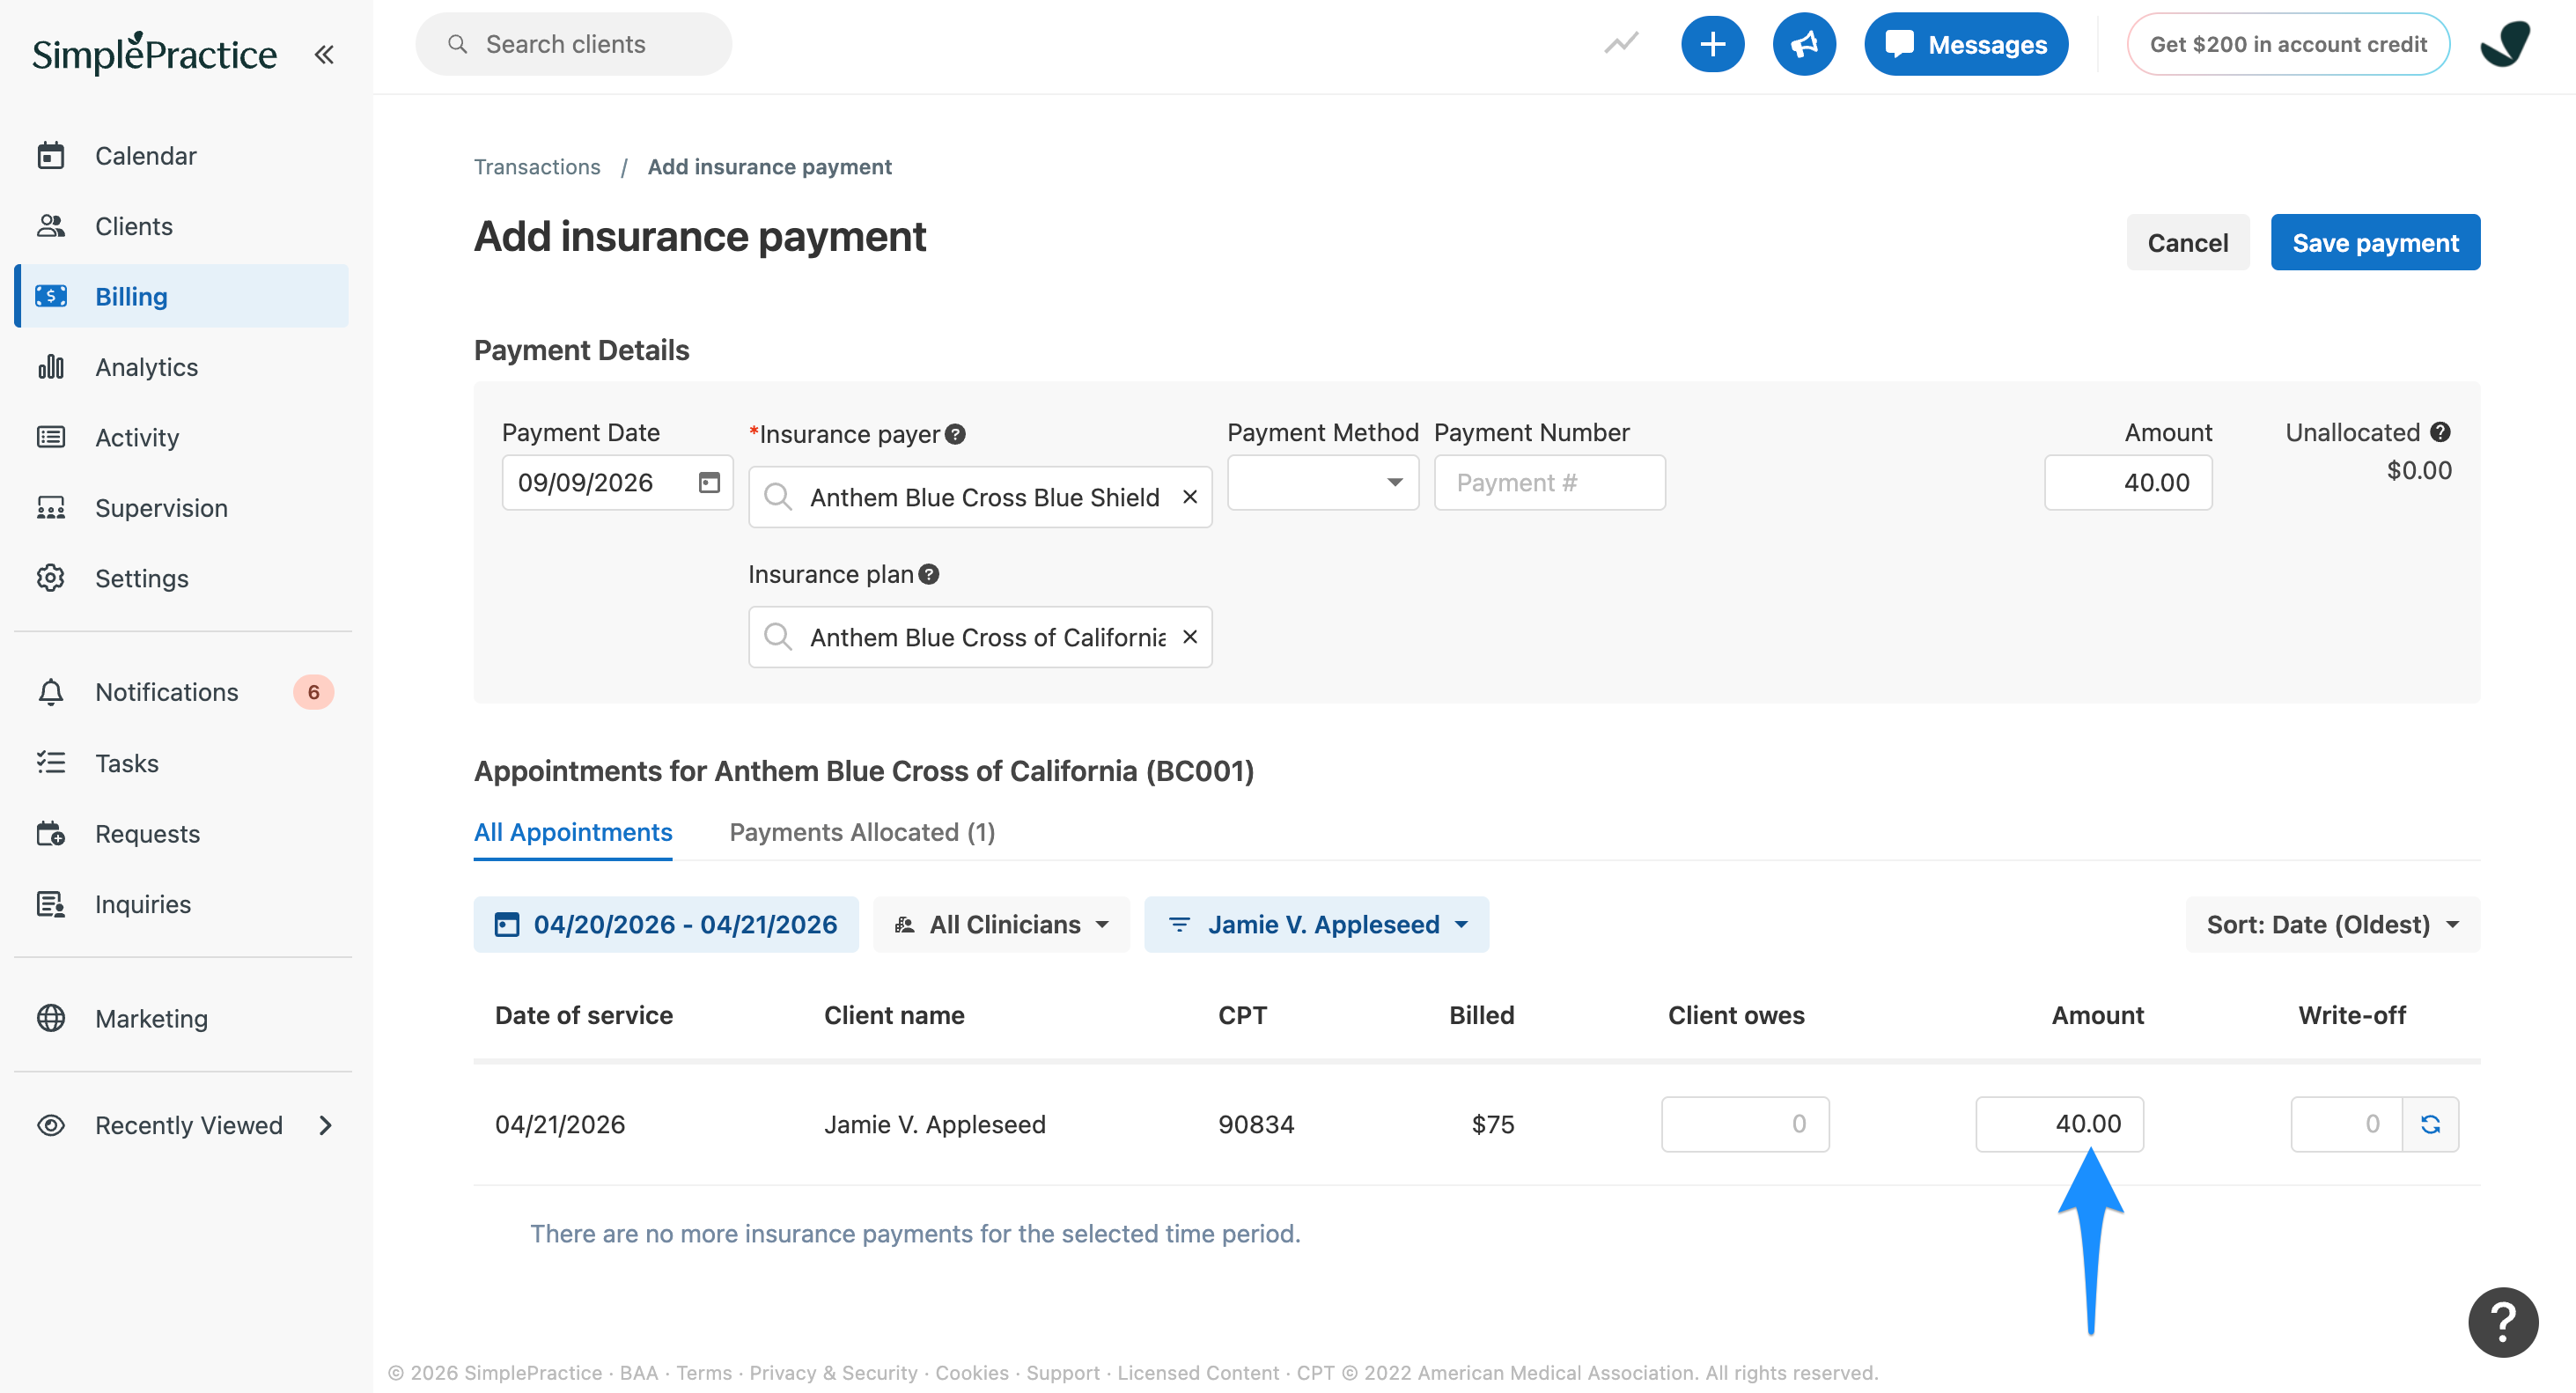Viewport: 2576px width, 1393px height.
Task: Open the Messages button
Action: pos(1966,44)
